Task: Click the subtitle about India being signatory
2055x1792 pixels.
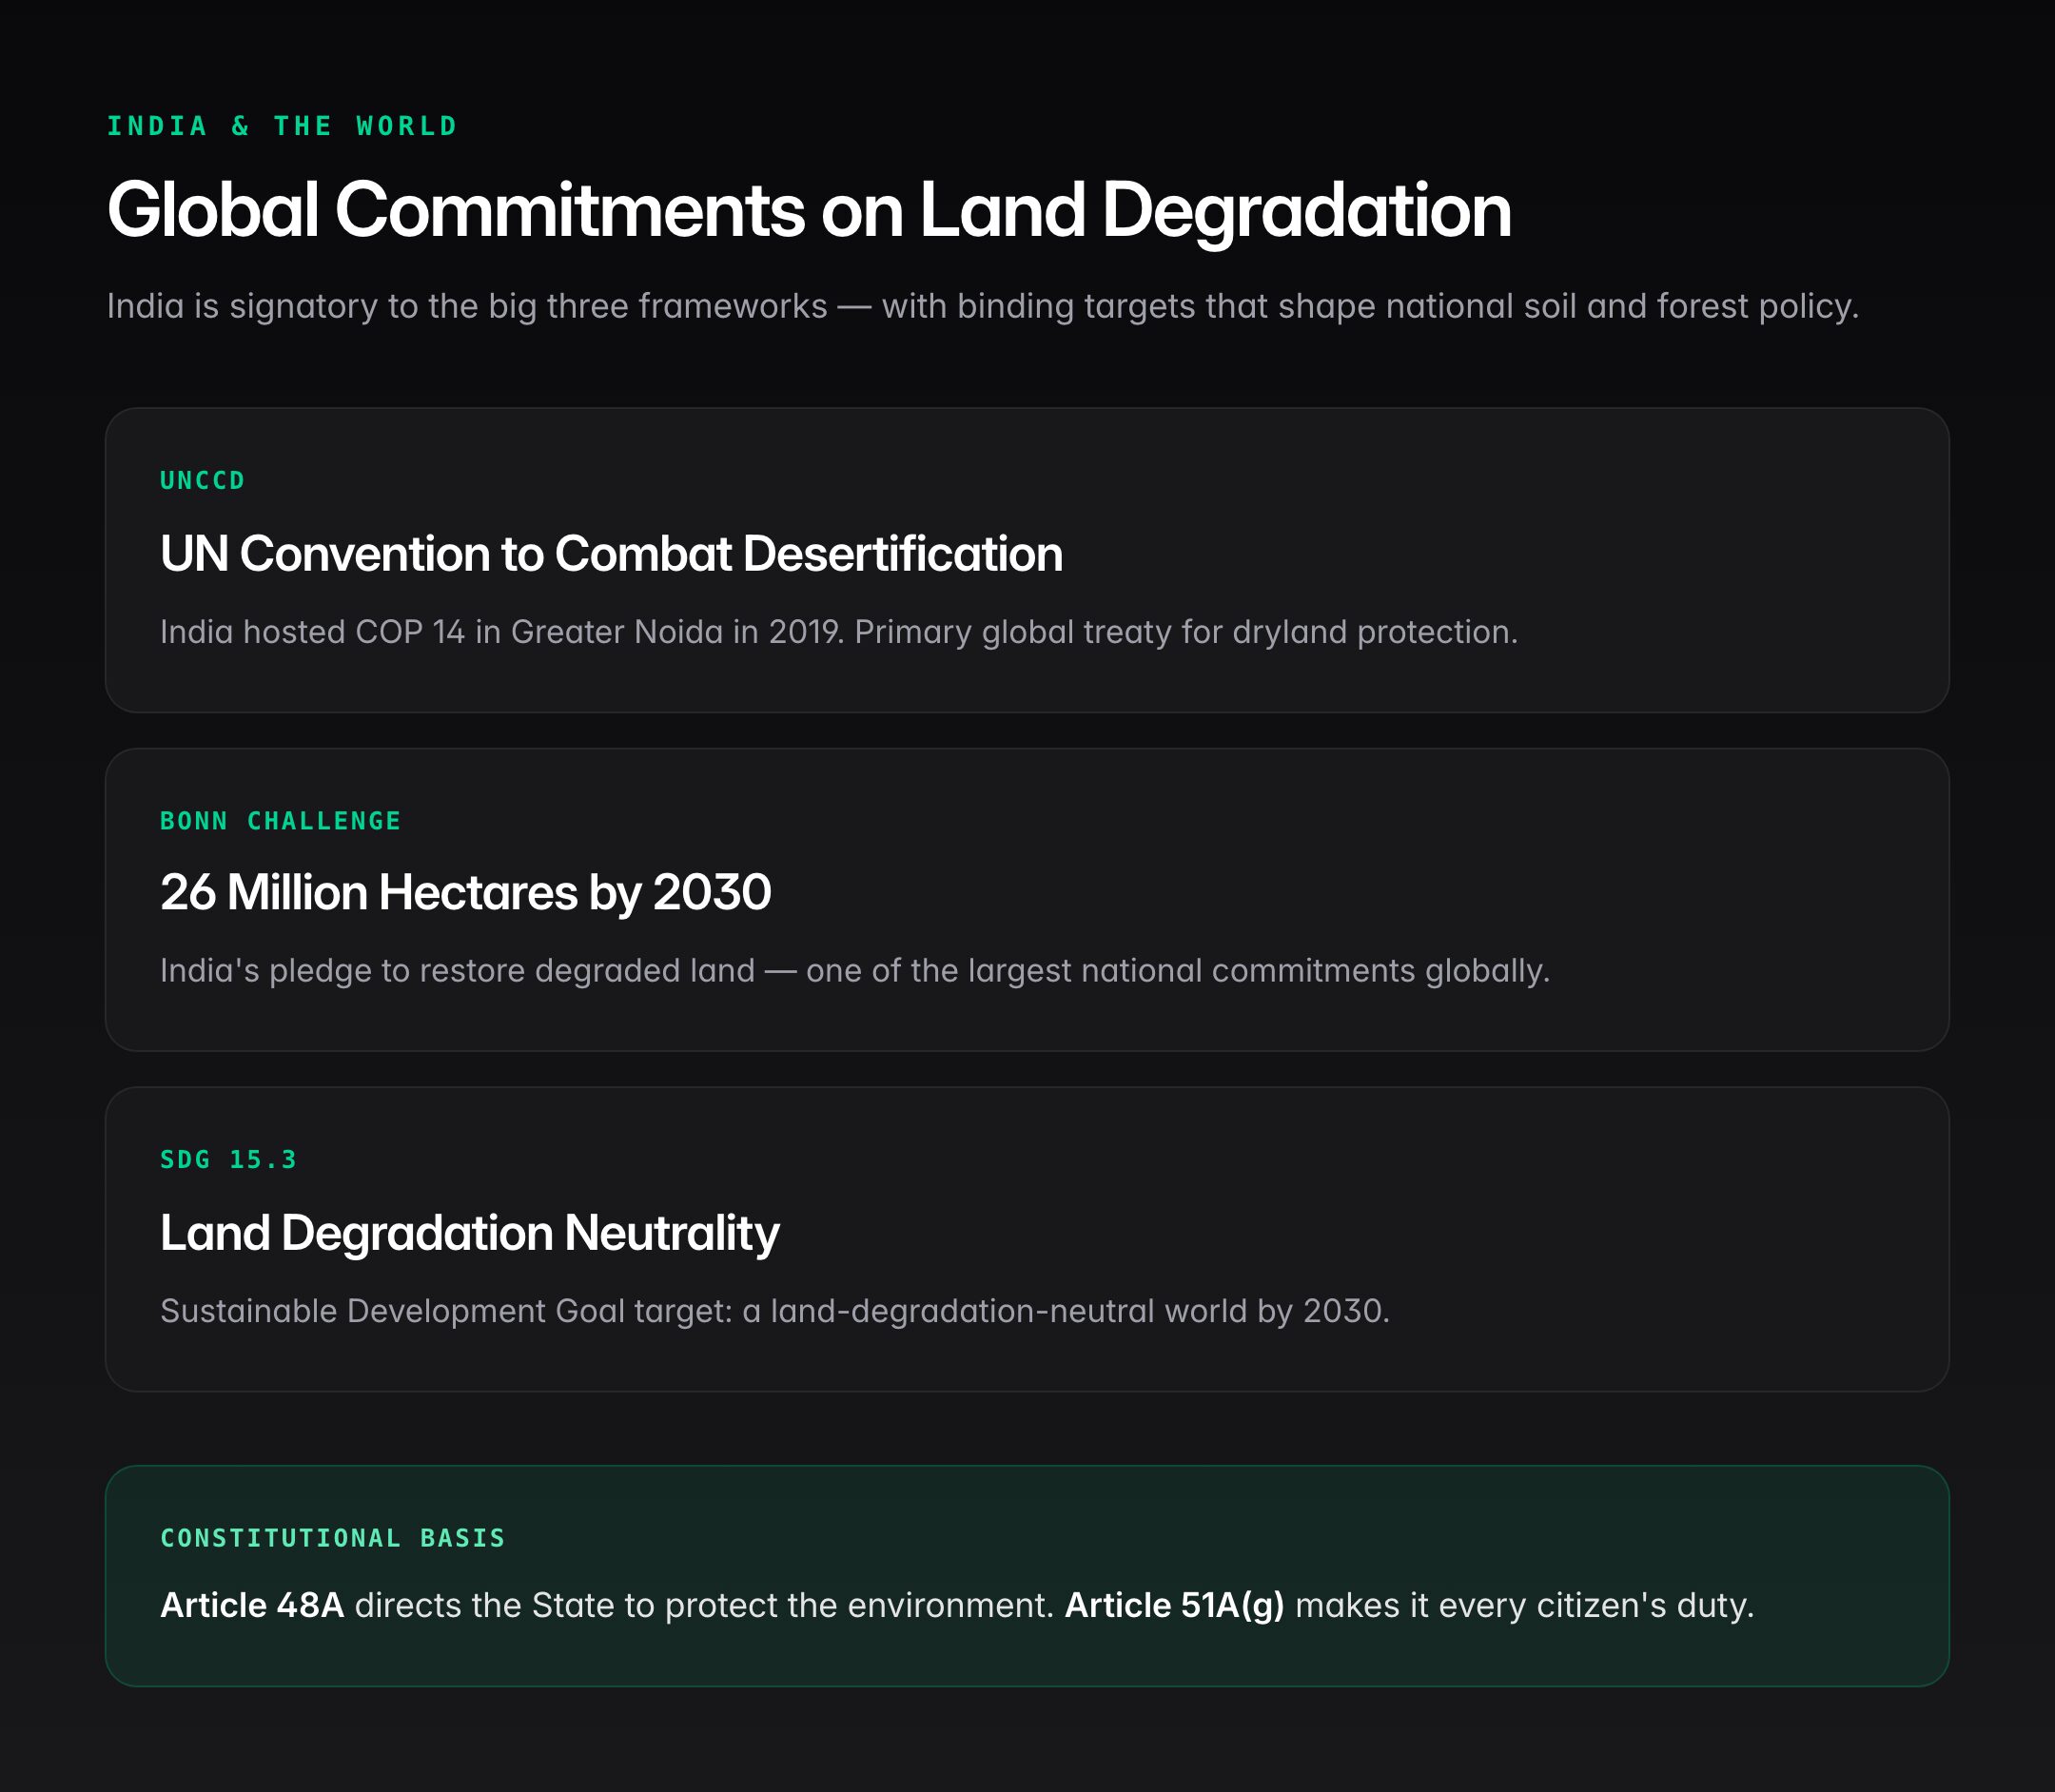Action: pyautogui.click(x=983, y=306)
